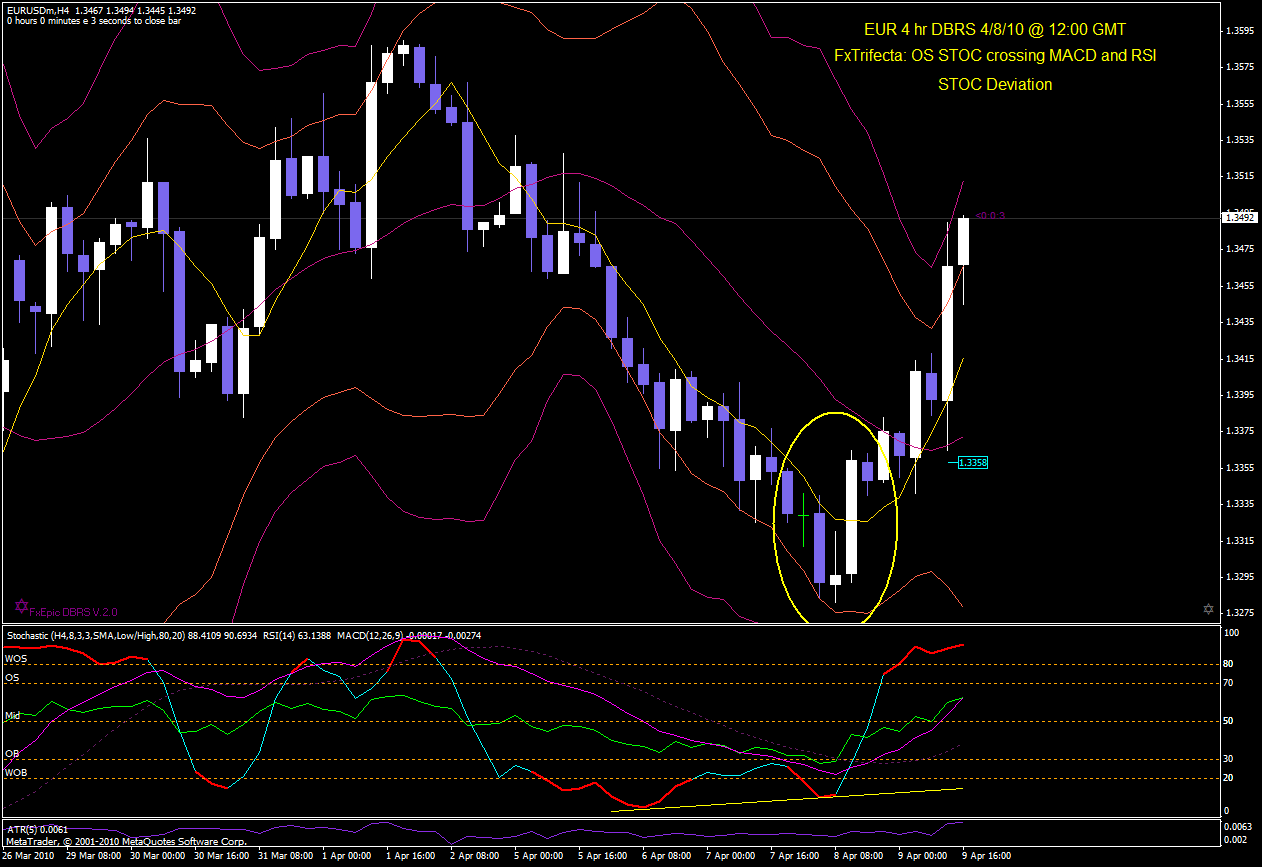Click the WOS level label

coord(16,659)
